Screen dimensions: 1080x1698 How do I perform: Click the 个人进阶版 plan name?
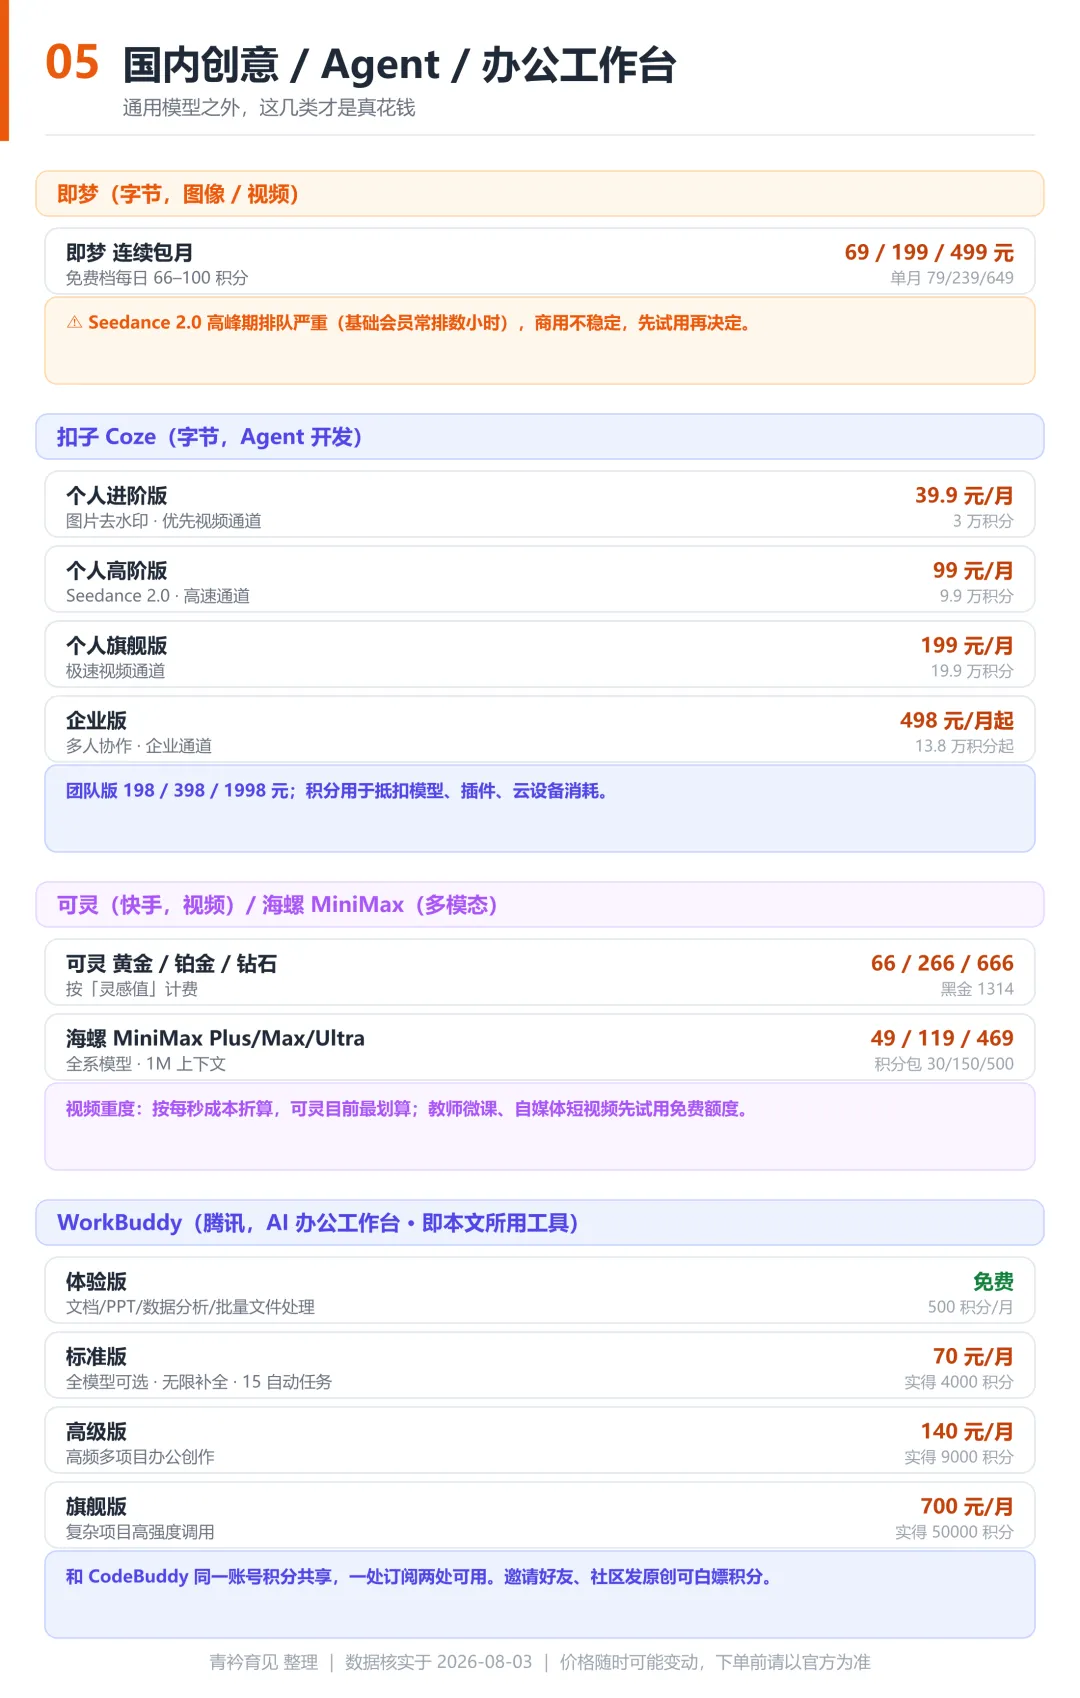point(116,496)
